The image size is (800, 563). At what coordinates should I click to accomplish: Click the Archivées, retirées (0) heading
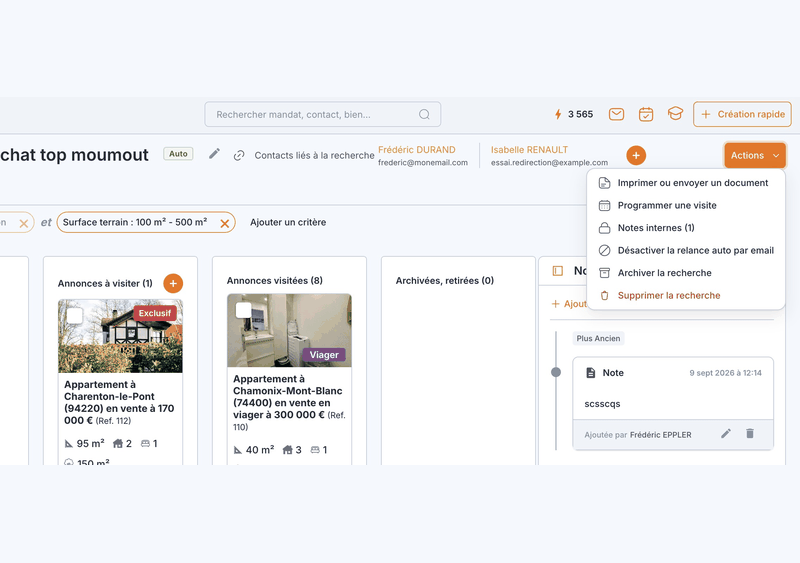pos(444,280)
